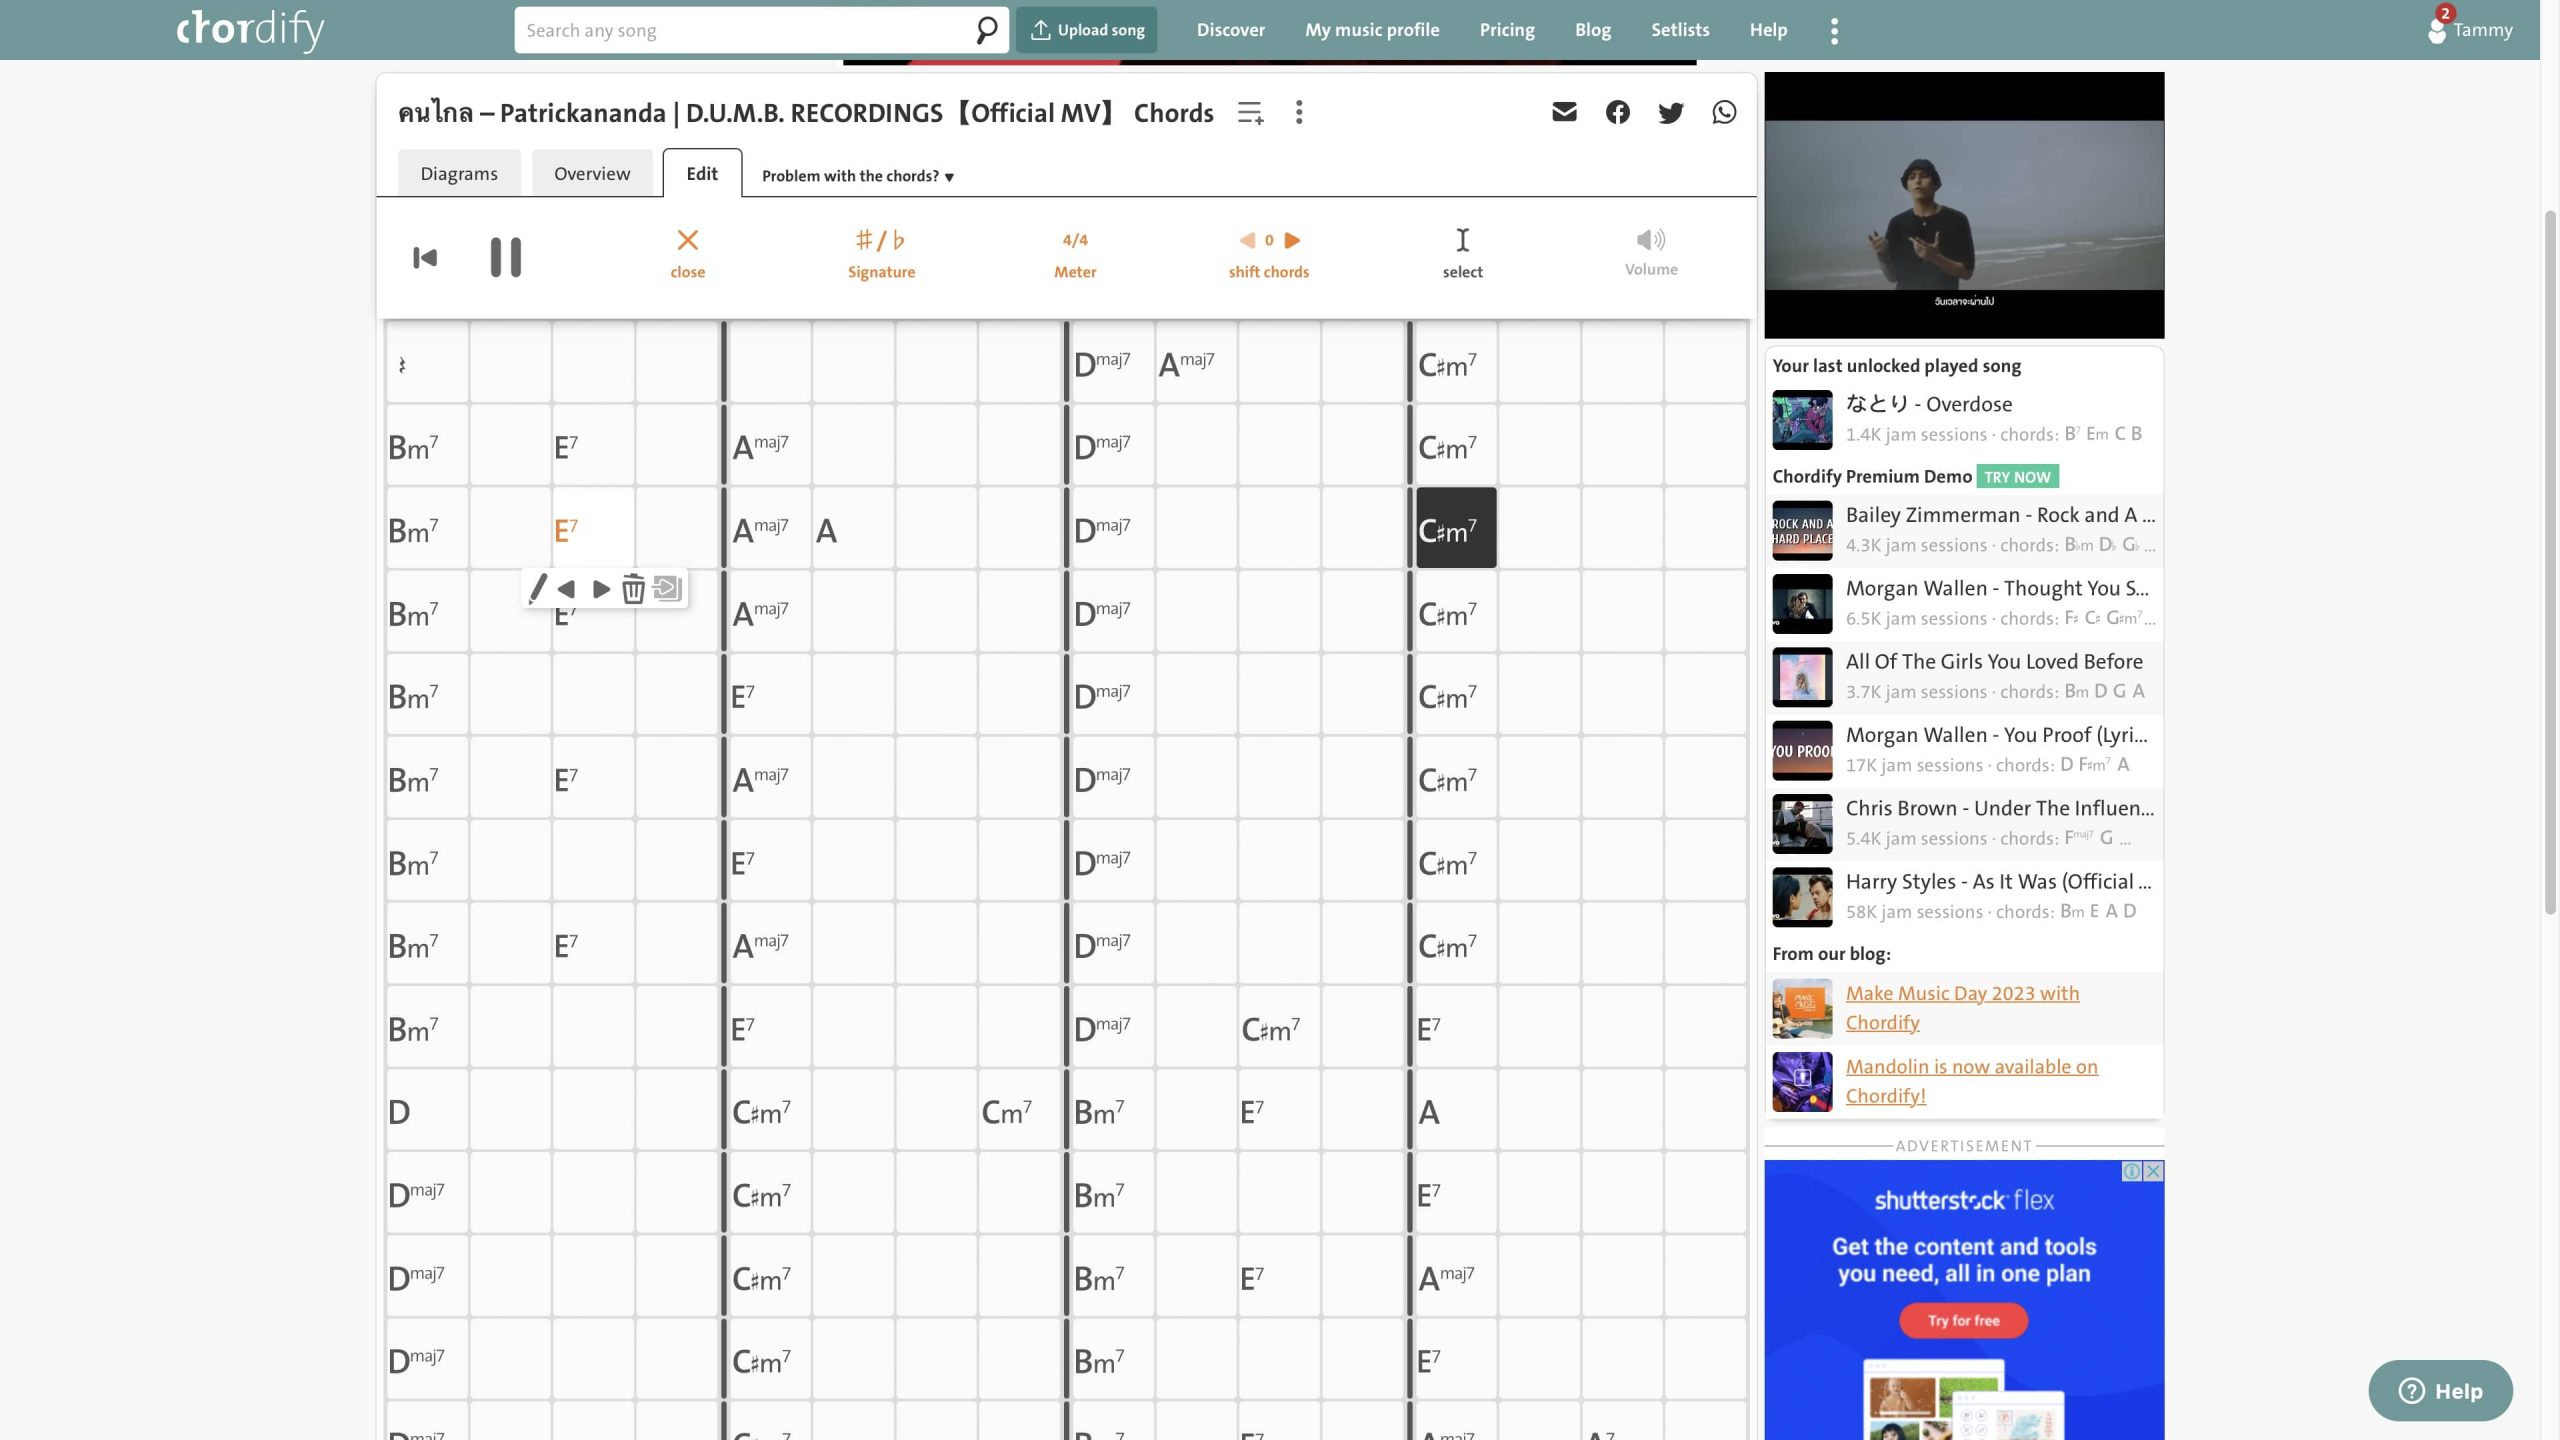
Task: Rewind to the start of song
Action: click(425, 257)
